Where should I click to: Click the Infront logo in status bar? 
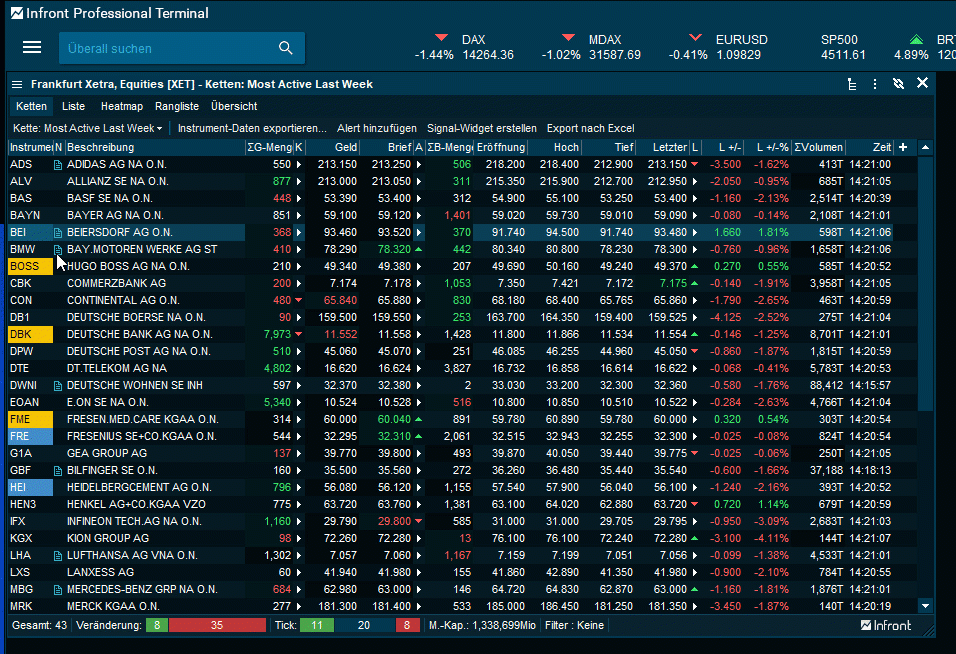[x=886, y=625]
